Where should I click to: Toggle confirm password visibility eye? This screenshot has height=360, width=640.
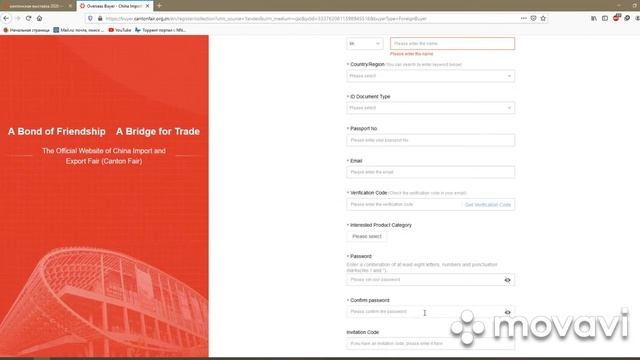click(x=507, y=312)
